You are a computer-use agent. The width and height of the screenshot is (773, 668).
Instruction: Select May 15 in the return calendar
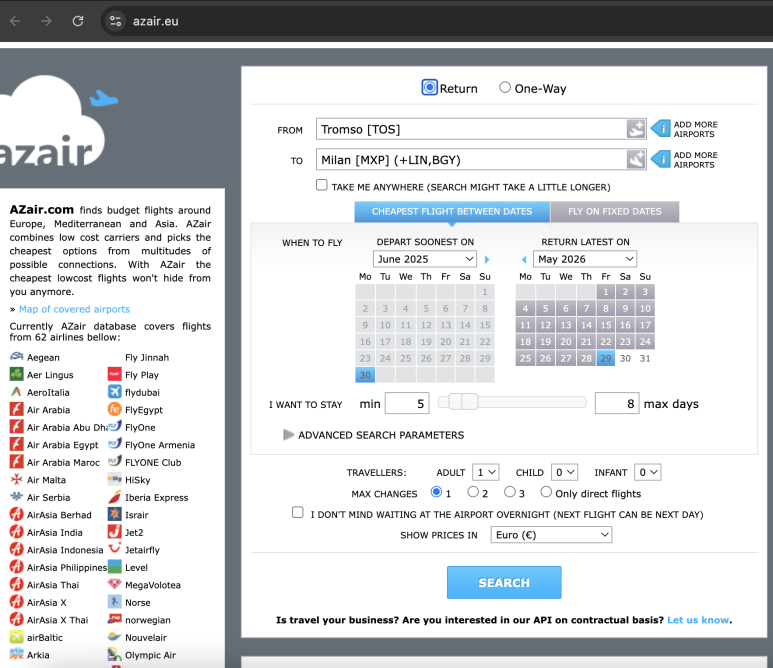(605, 325)
